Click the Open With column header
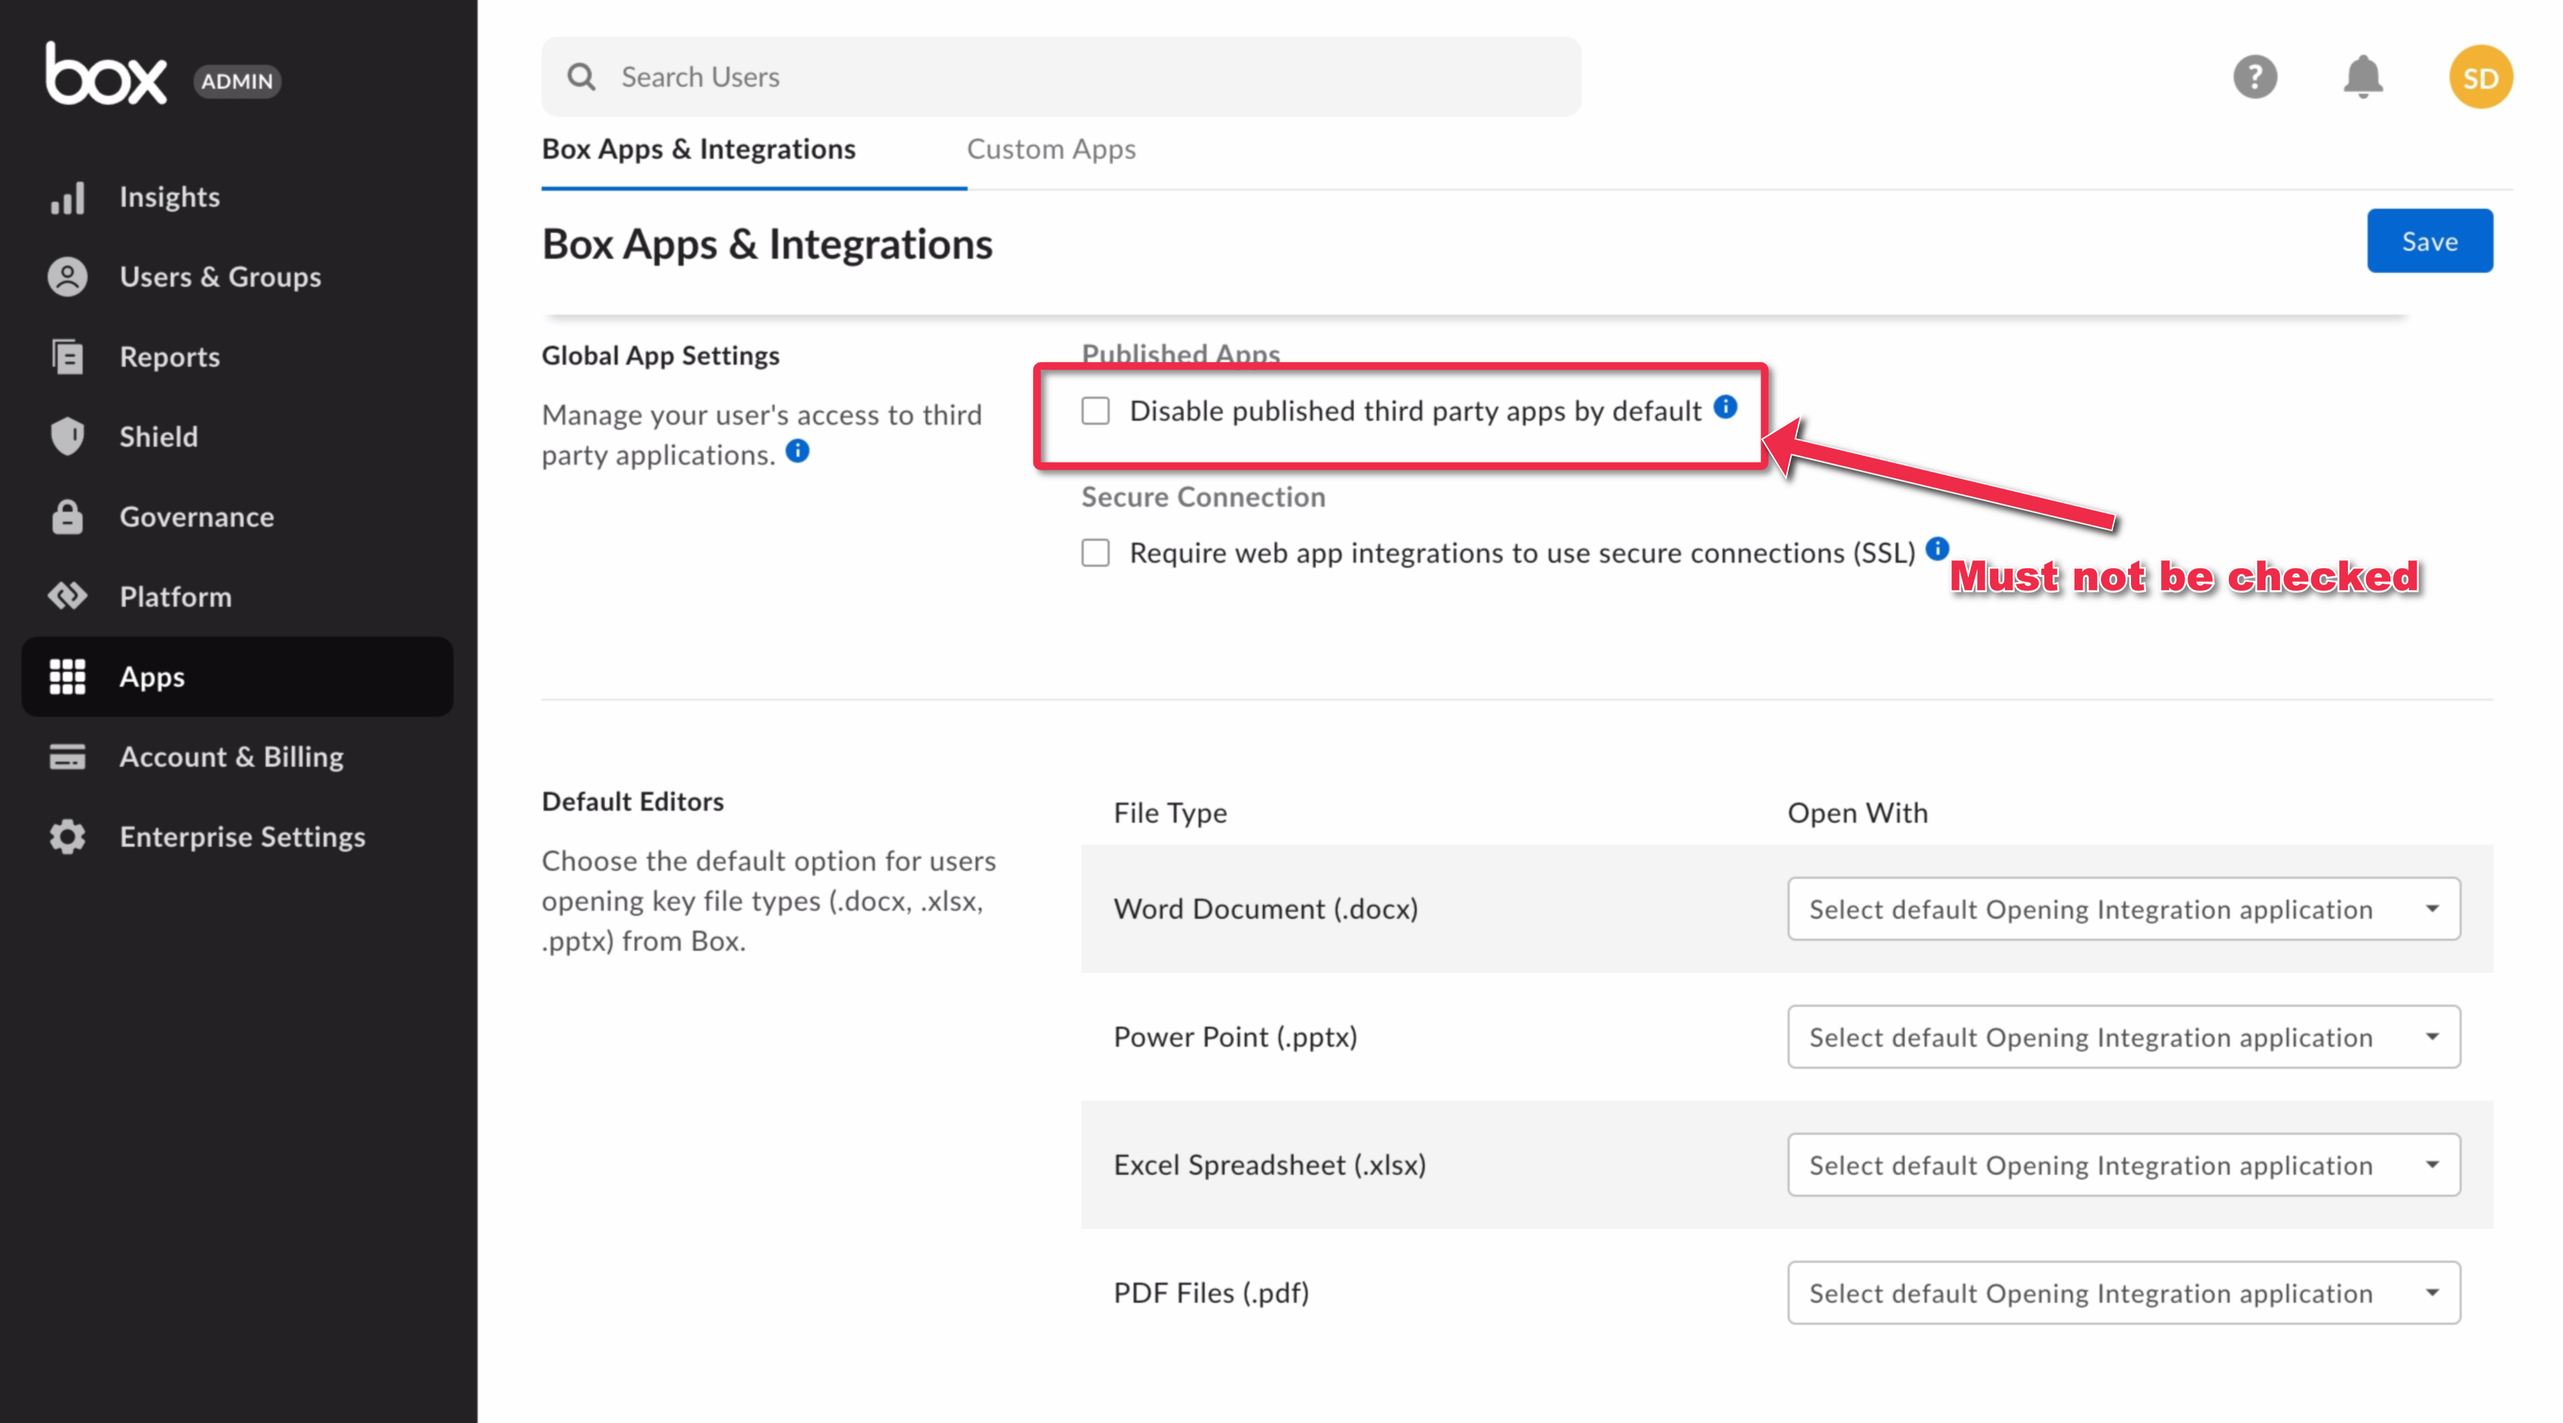The height and width of the screenshot is (1423, 2563). (1857, 813)
